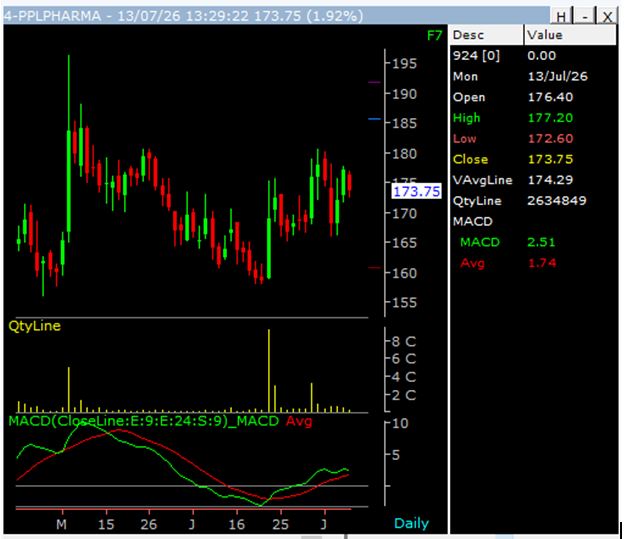Click the 190 price axis label
Image resolution: width=625 pixels, height=539 pixels.
coord(404,94)
